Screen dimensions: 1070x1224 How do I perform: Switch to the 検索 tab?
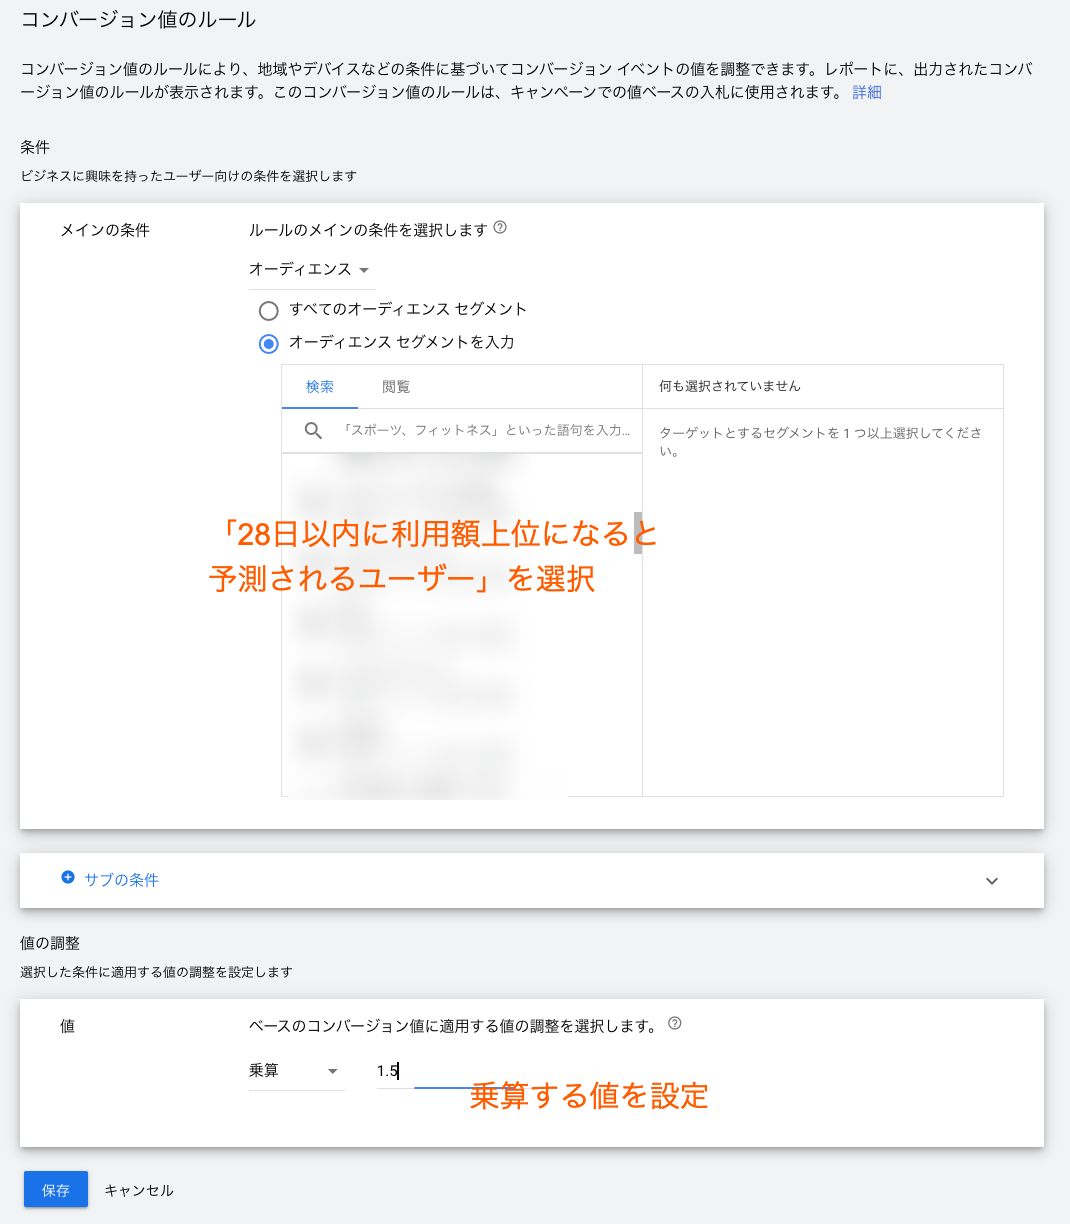tap(320, 387)
